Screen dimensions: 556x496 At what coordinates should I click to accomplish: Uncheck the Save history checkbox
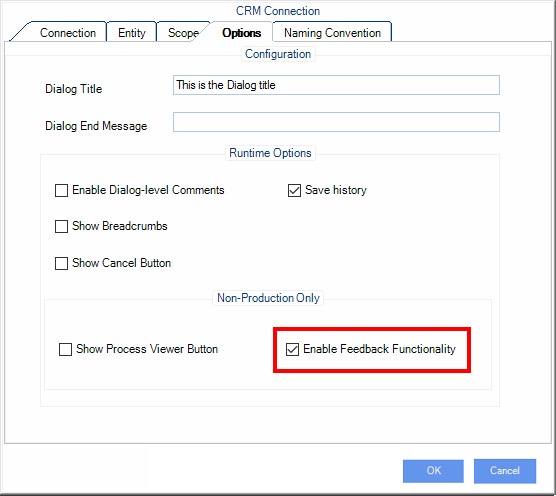(294, 190)
